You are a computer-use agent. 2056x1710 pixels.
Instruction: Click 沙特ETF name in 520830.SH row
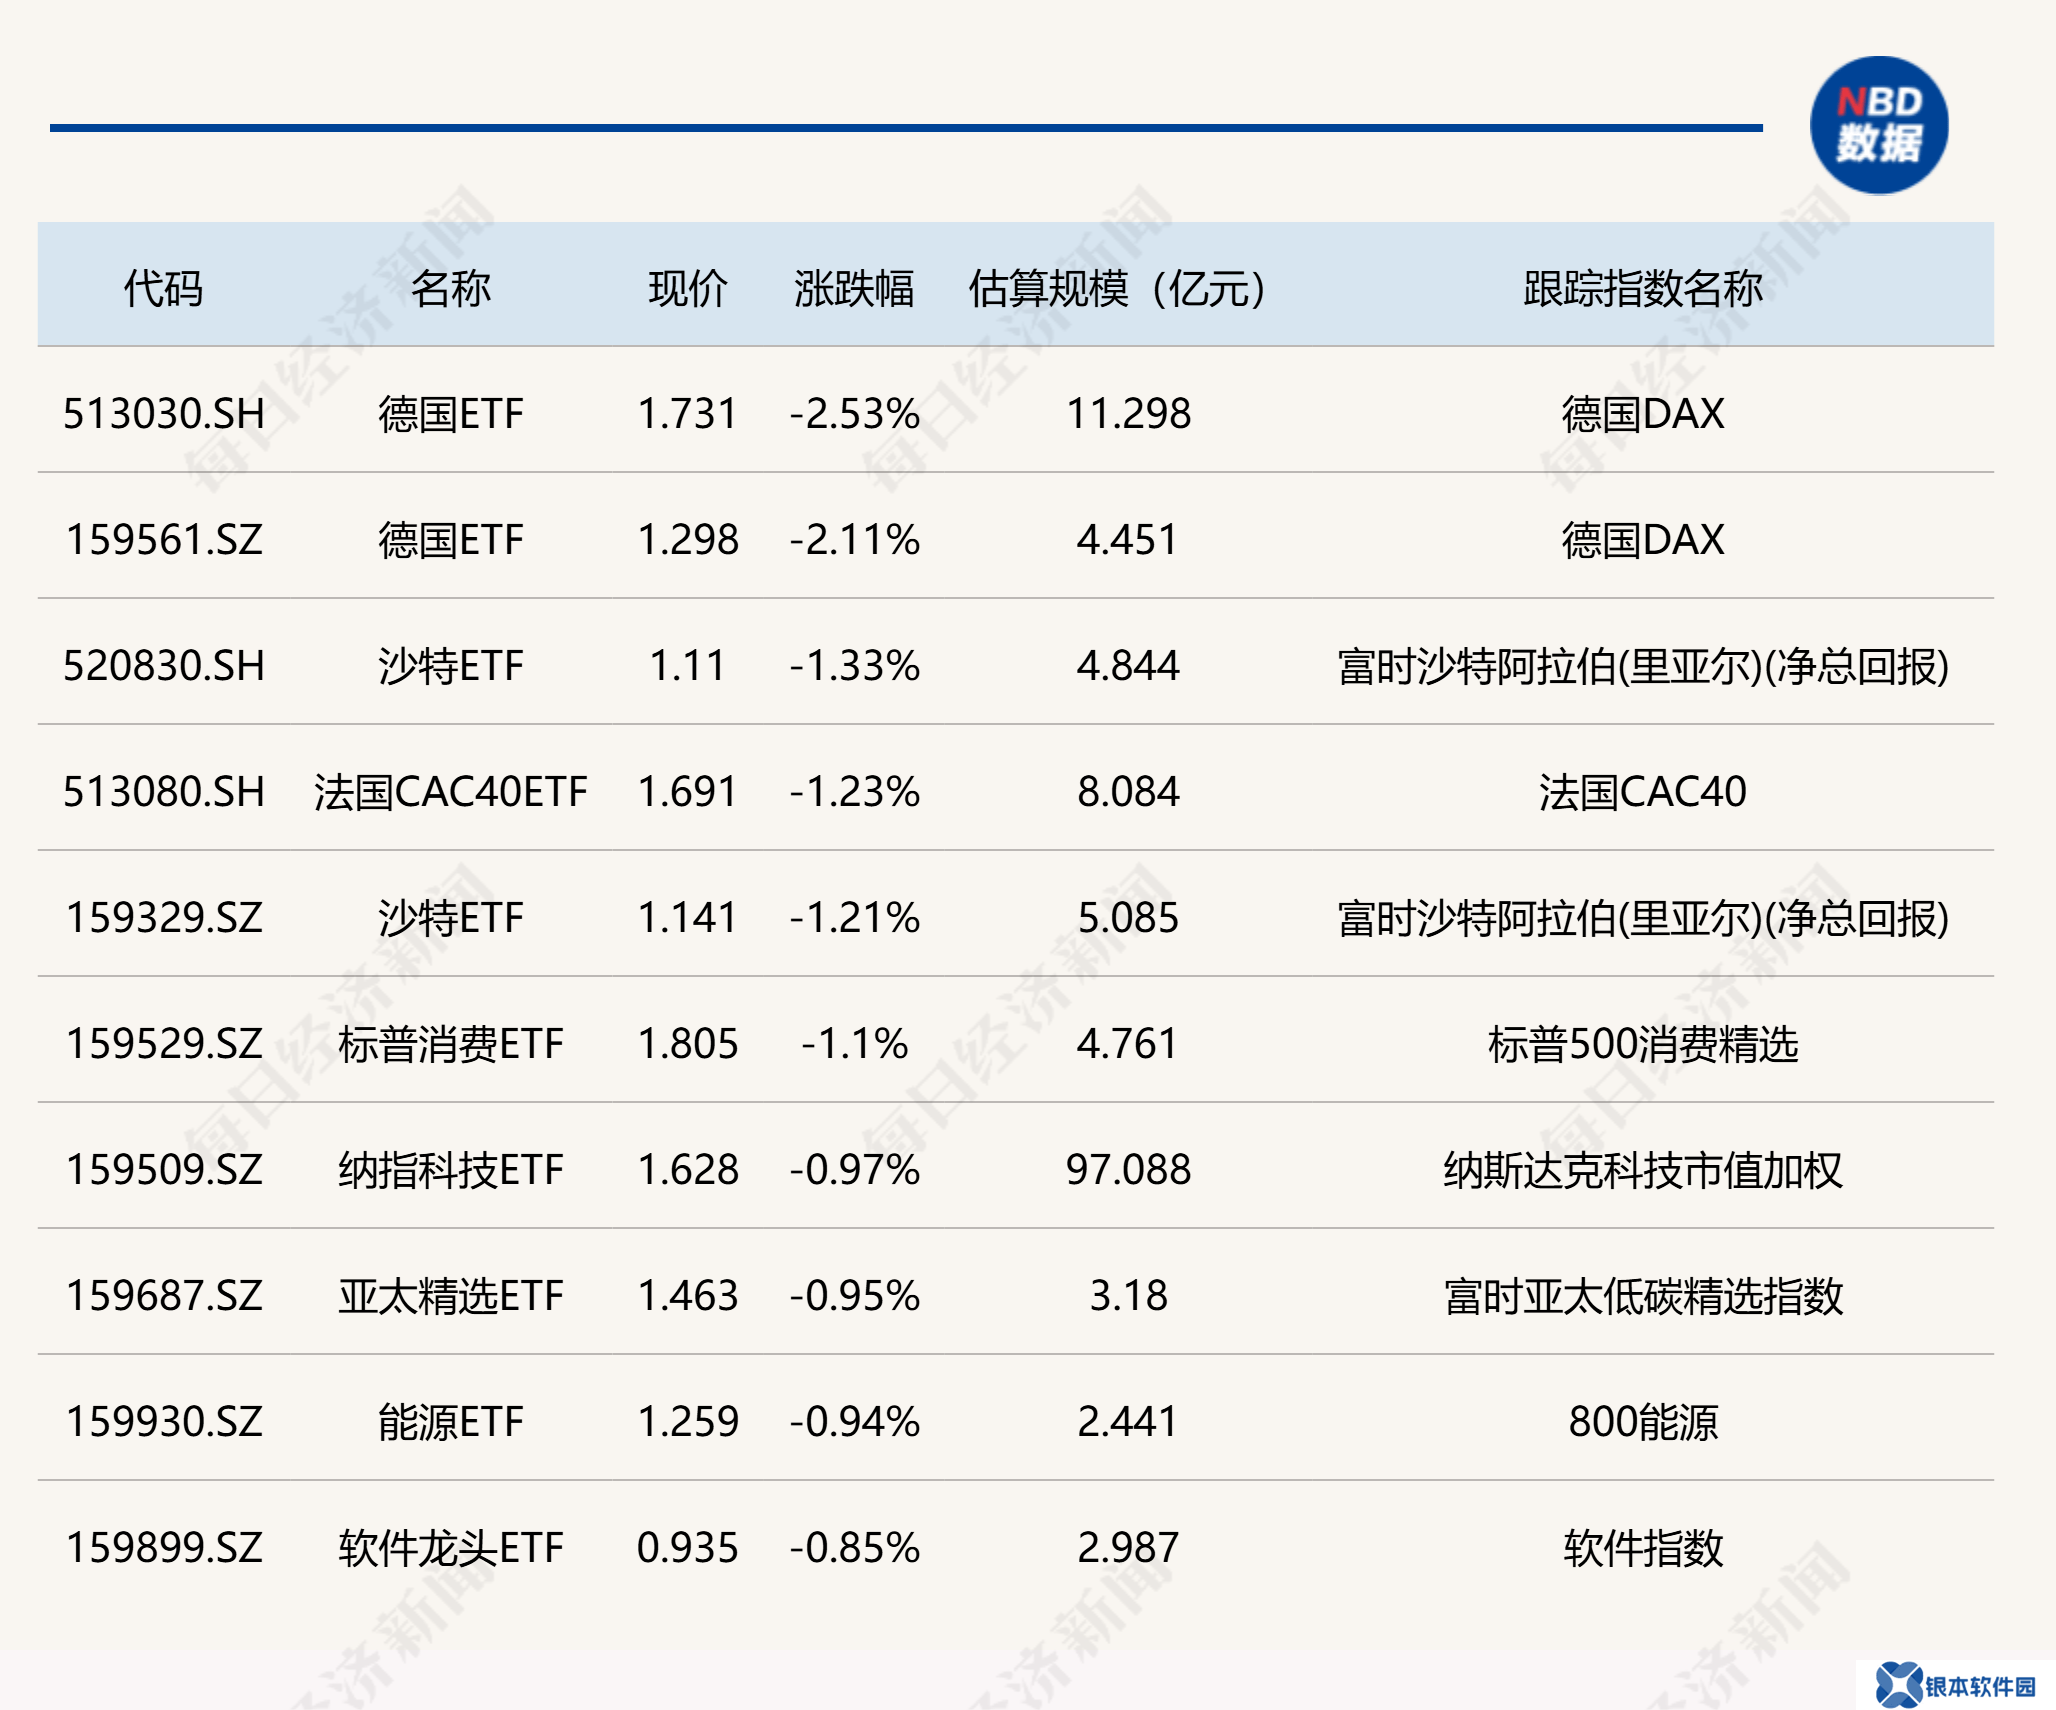(450, 666)
